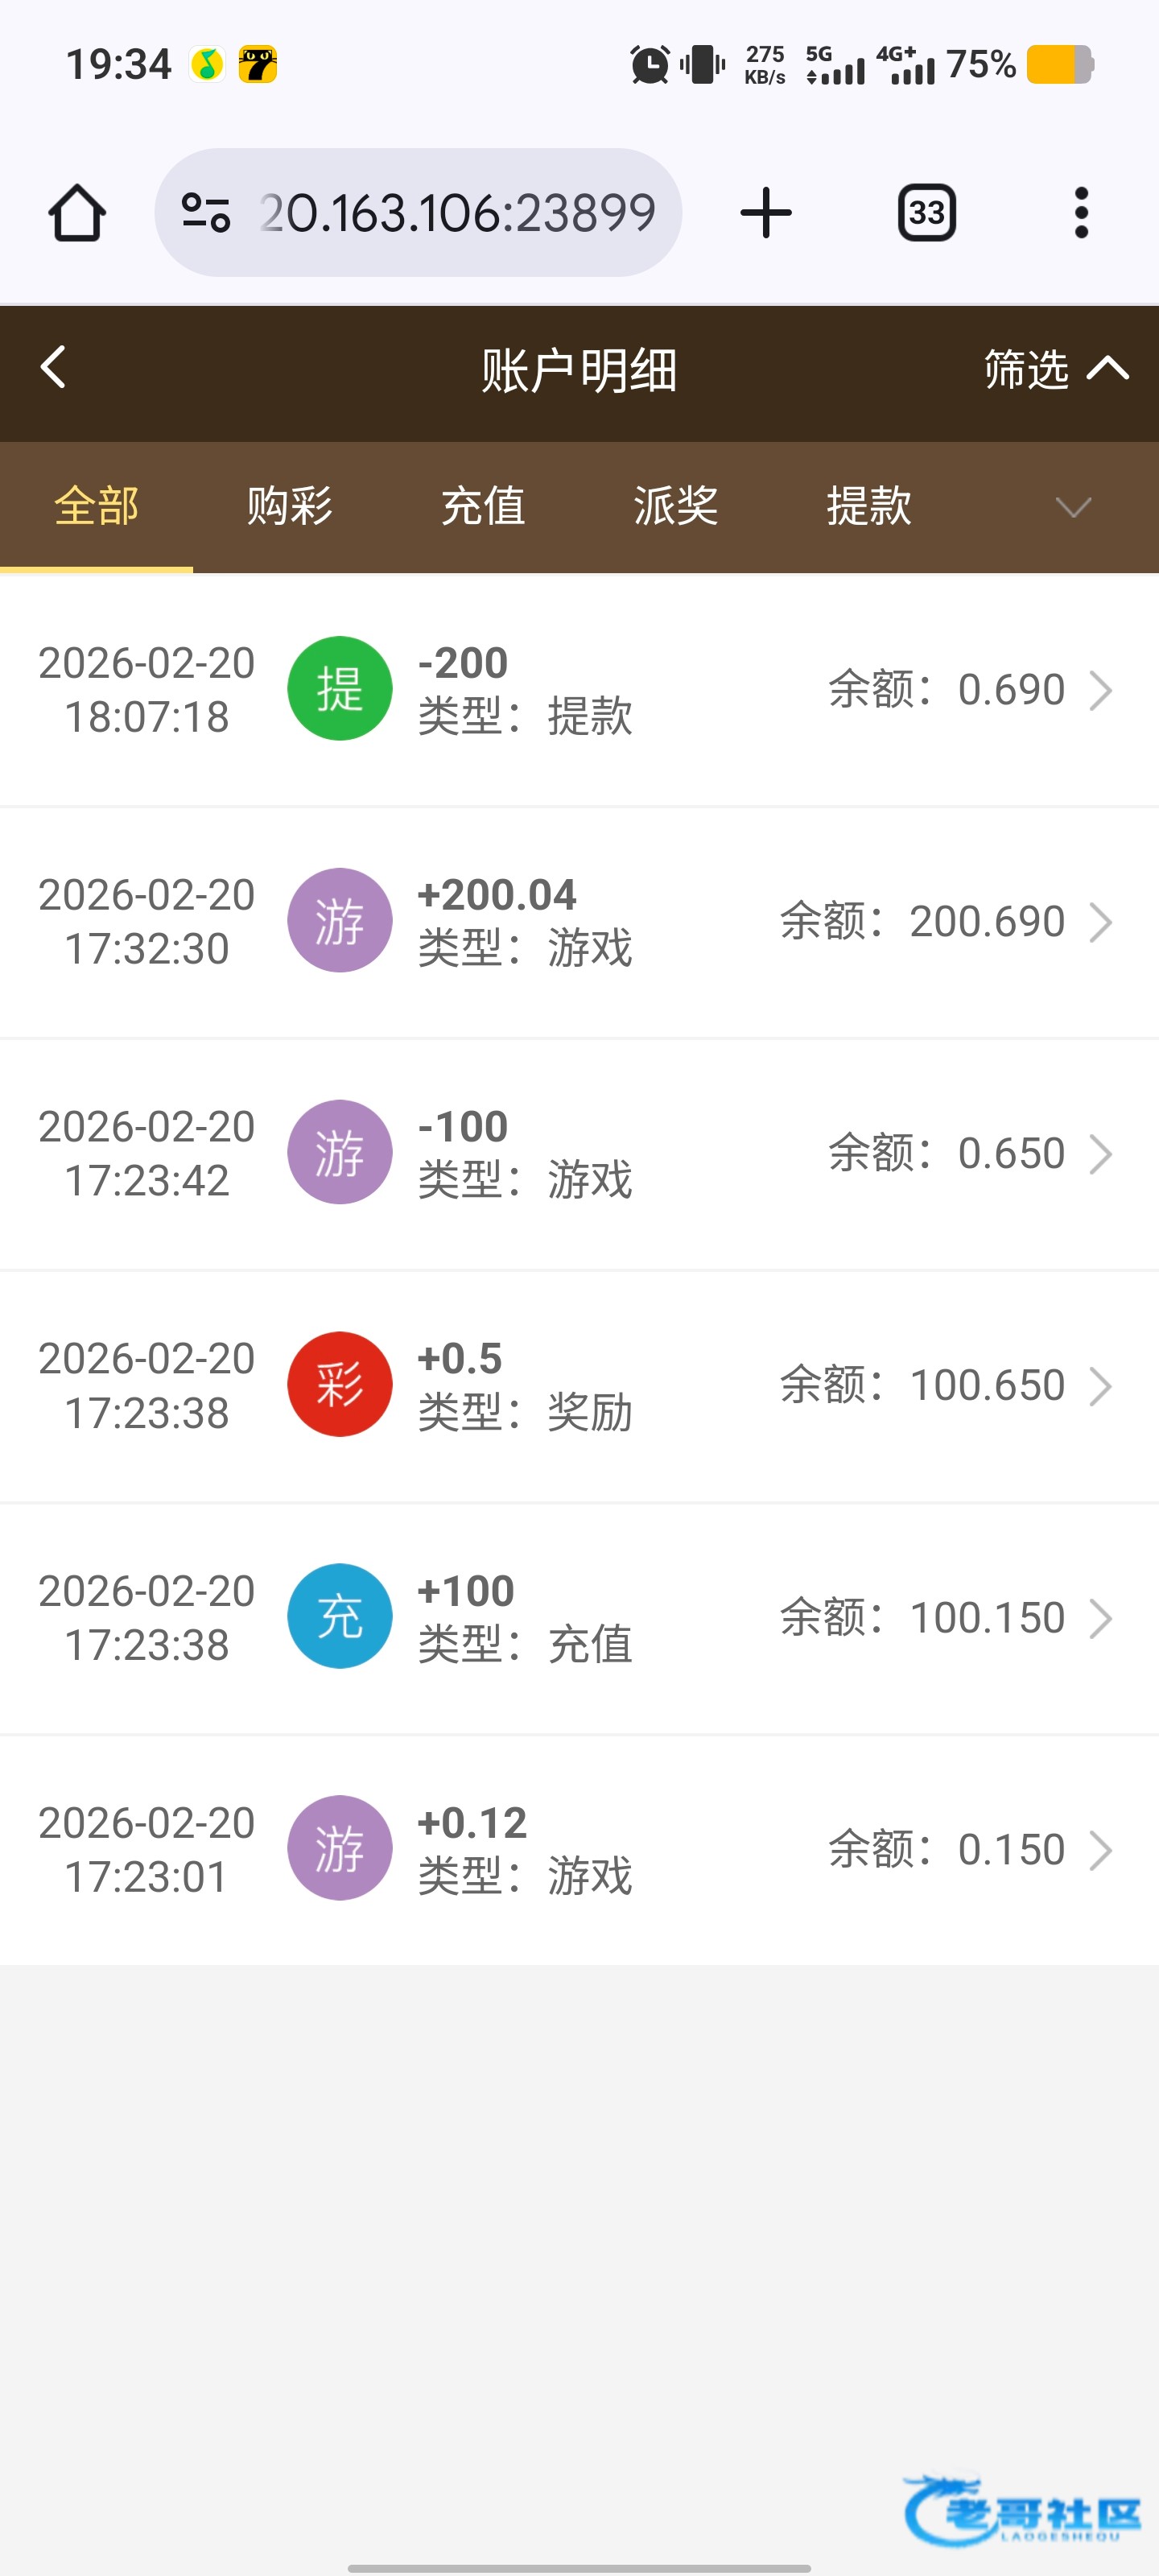Expand more category tabs with down chevron
1159x2576 pixels.
click(1073, 507)
